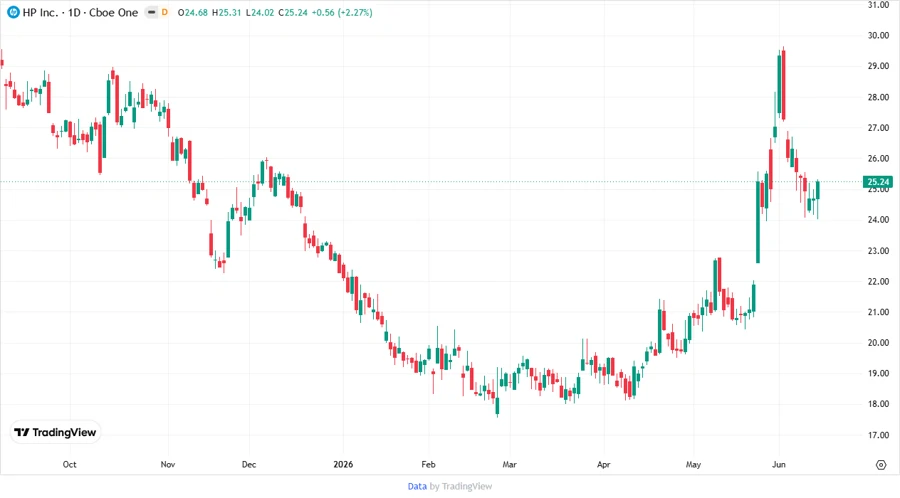
Task: Click the 2026 label on time axis
Action: (343, 464)
